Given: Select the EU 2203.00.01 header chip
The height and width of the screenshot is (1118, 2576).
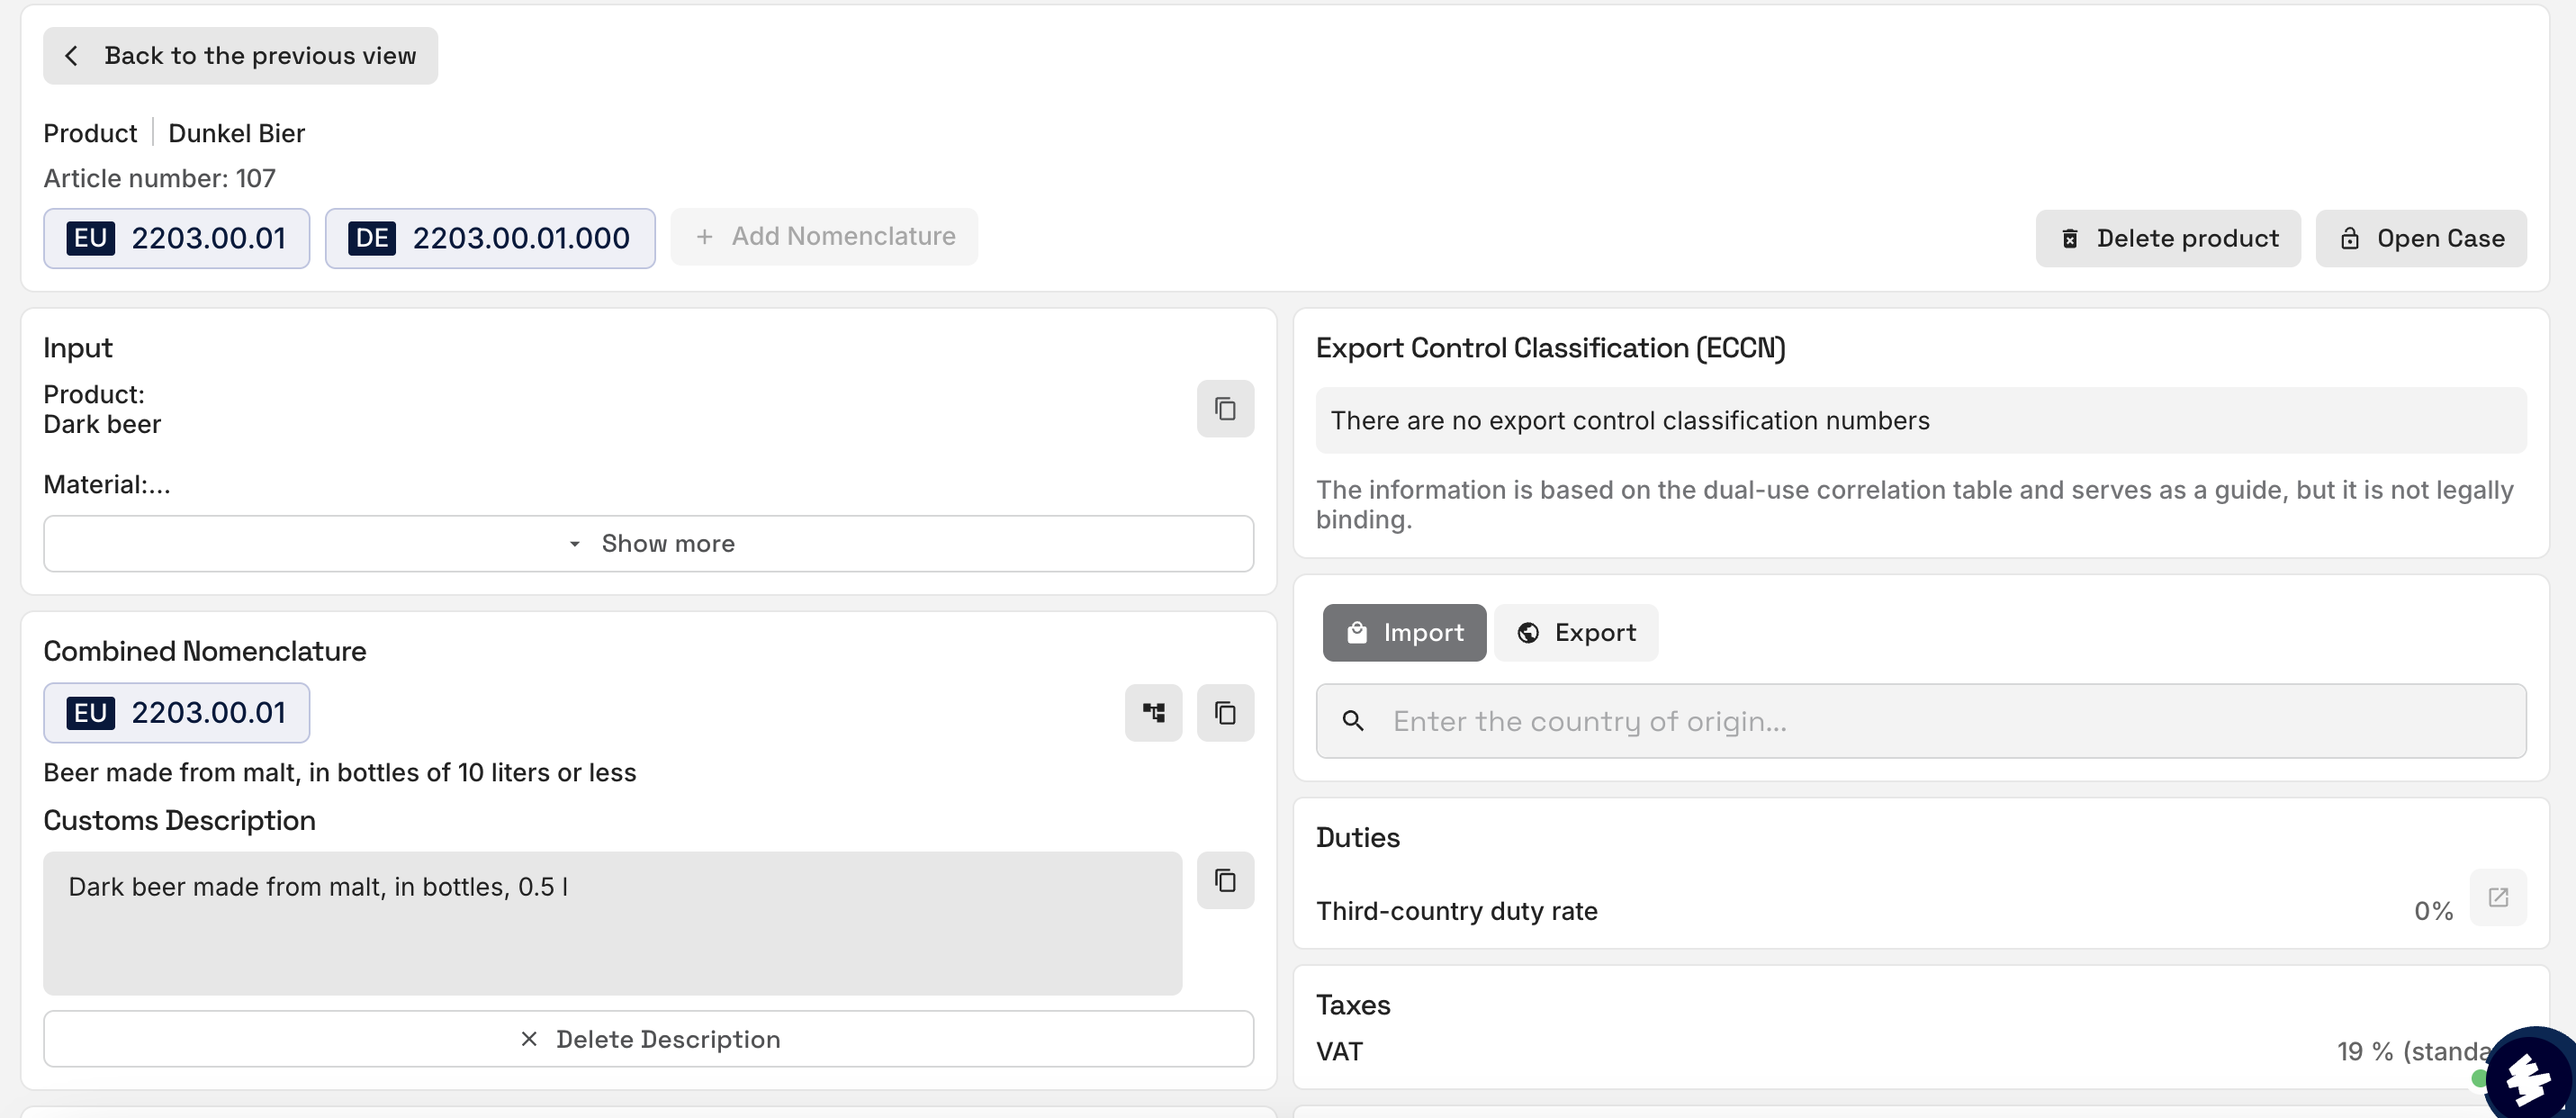Looking at the screenshot, I should click(176, 238).
